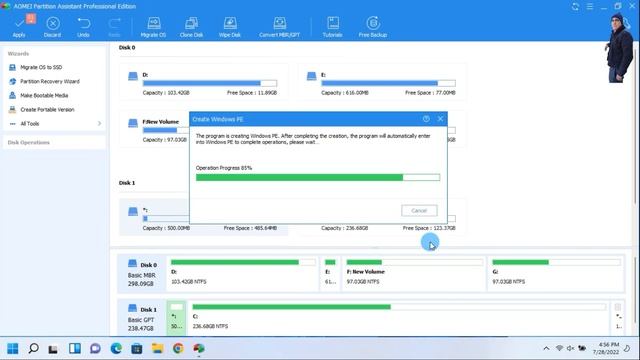Viewport: 640px width, 360px height.
Task: Select the F: New Volume partition card
Action: pos(154,129)
